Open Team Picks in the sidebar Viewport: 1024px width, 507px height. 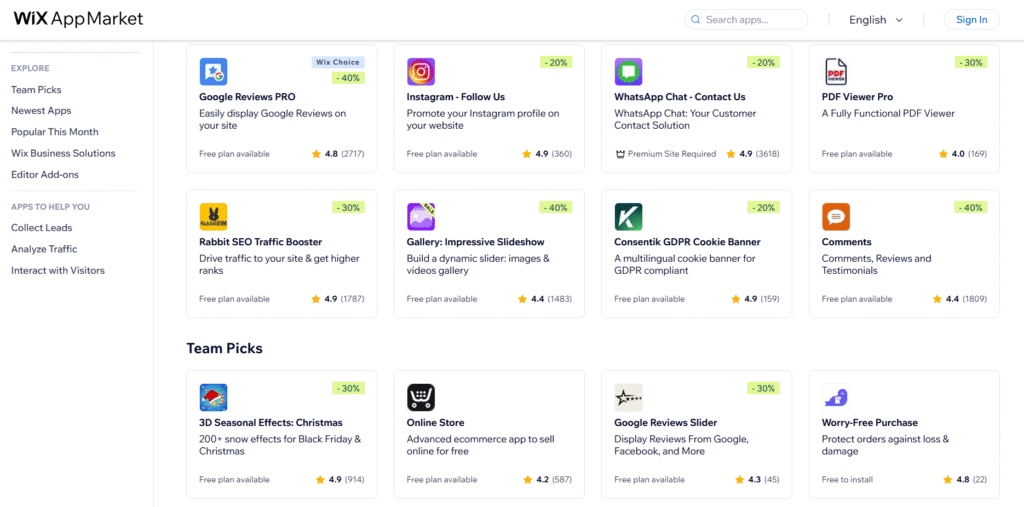point(36,90)
